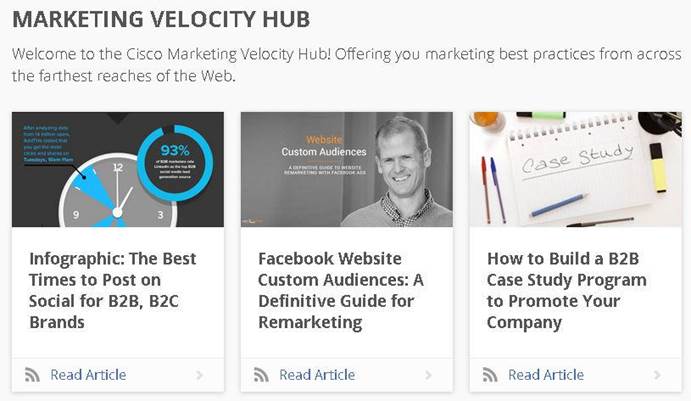
Task: Click arrow chevron on the Infographic card footer
Action: click(x=200, y=375)
